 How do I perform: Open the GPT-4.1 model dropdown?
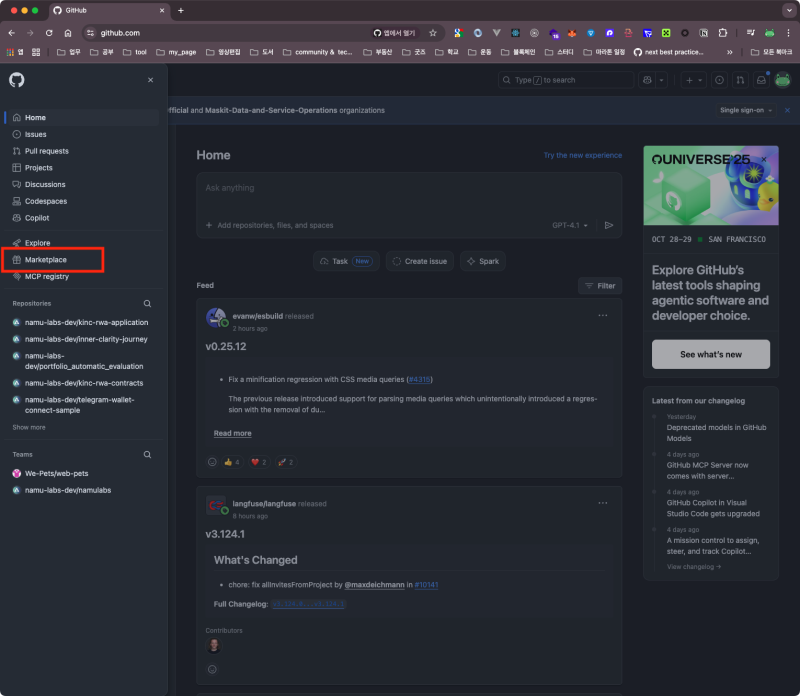pyautogui.click(x=570, y=225)
